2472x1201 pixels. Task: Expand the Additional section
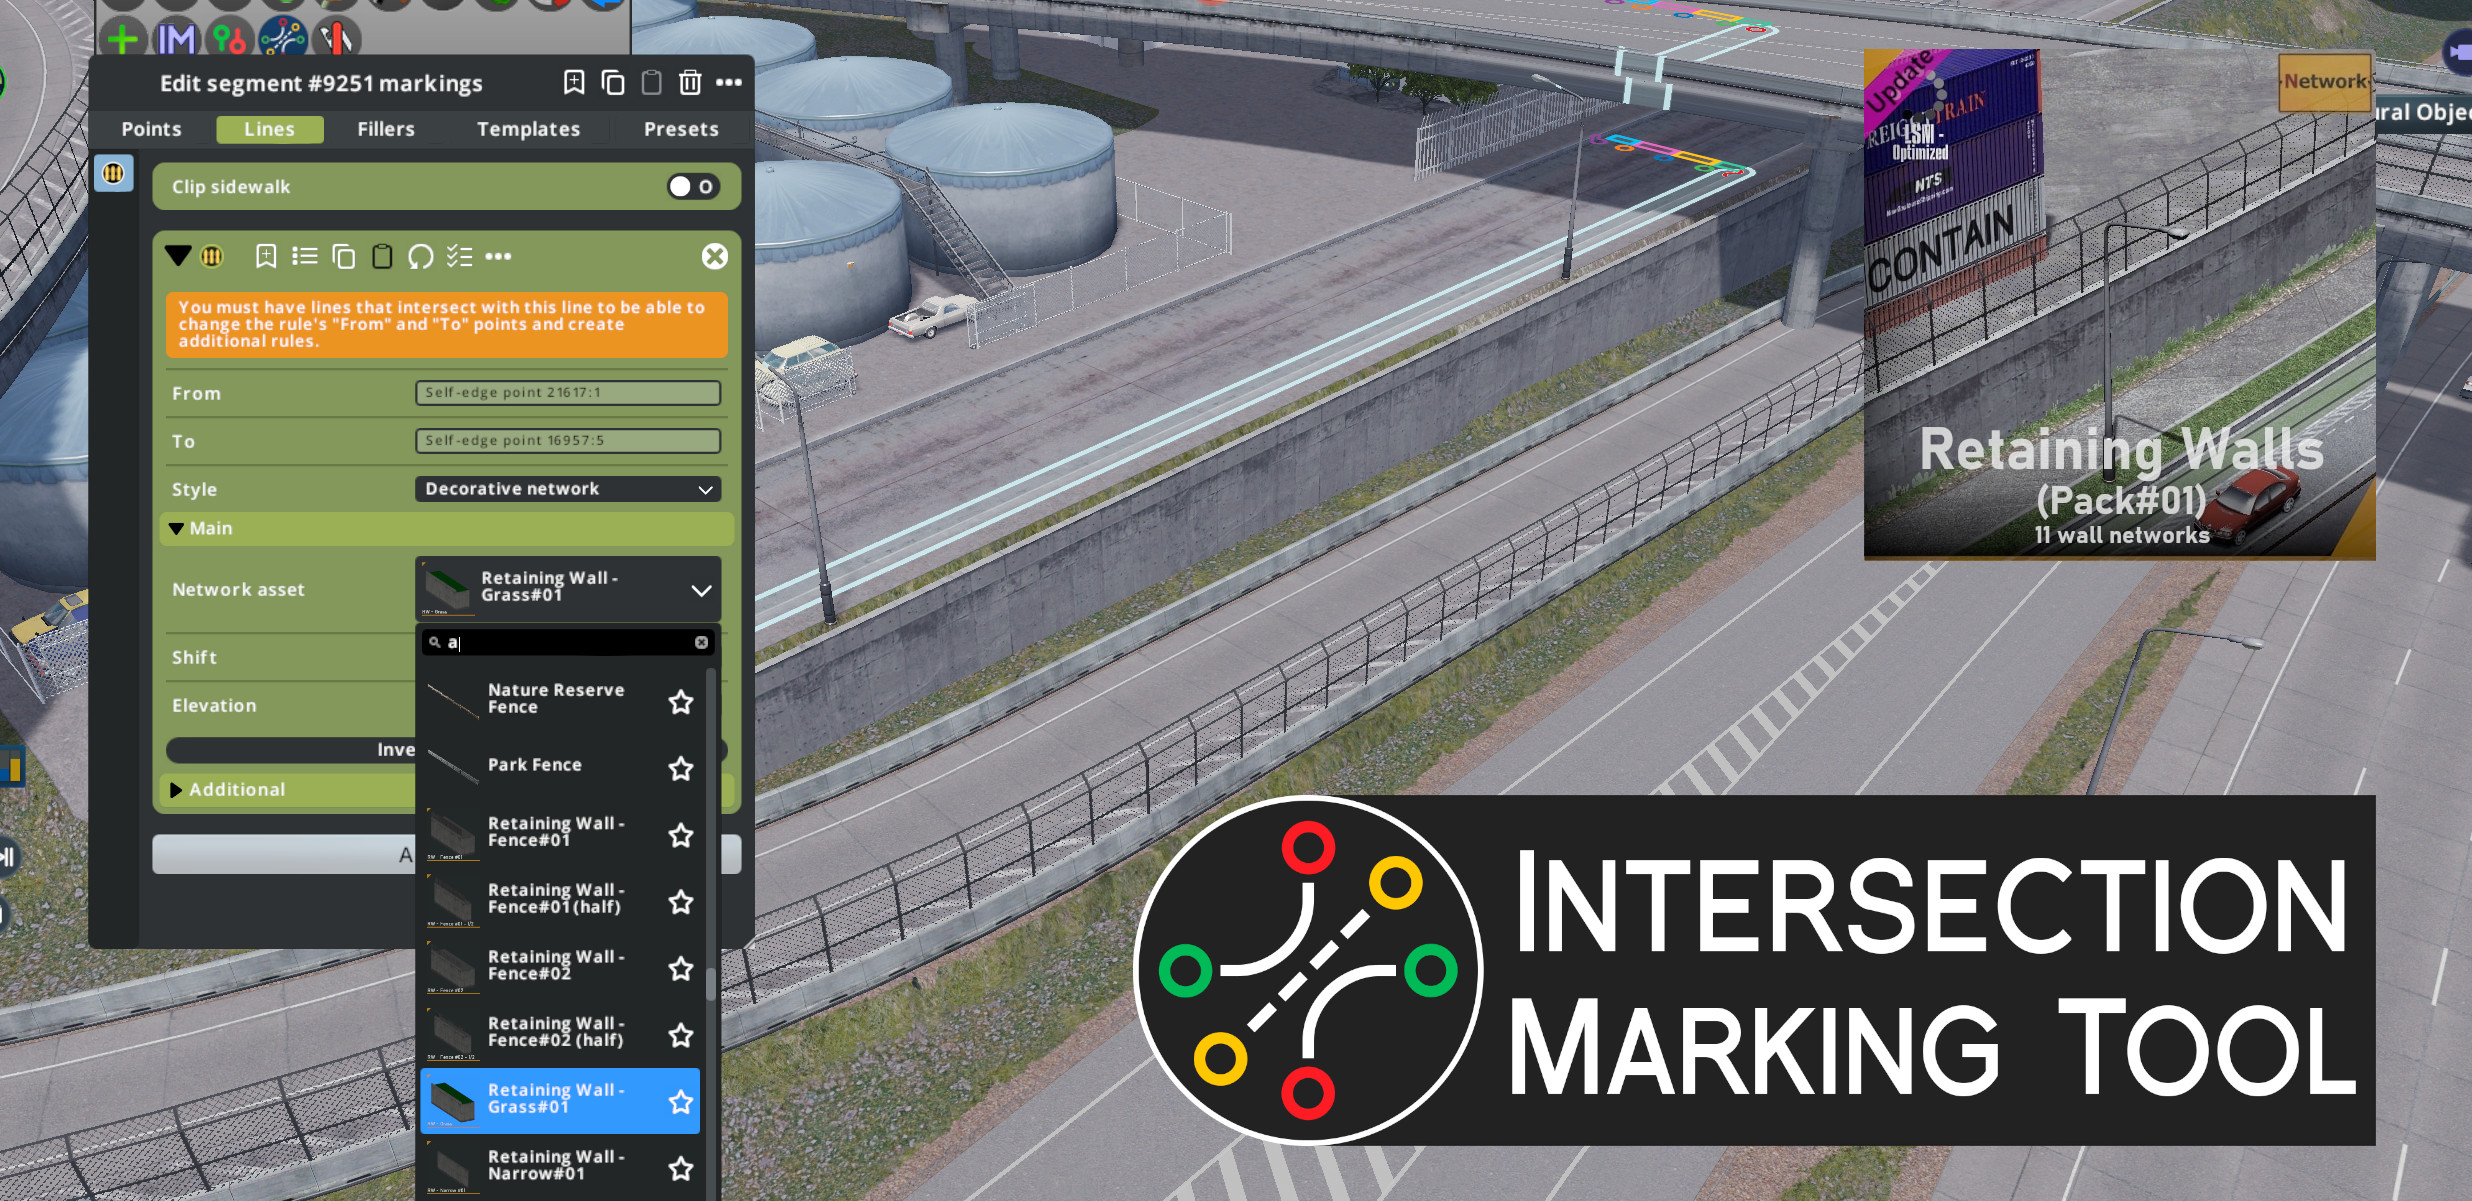tap(237, 789)
